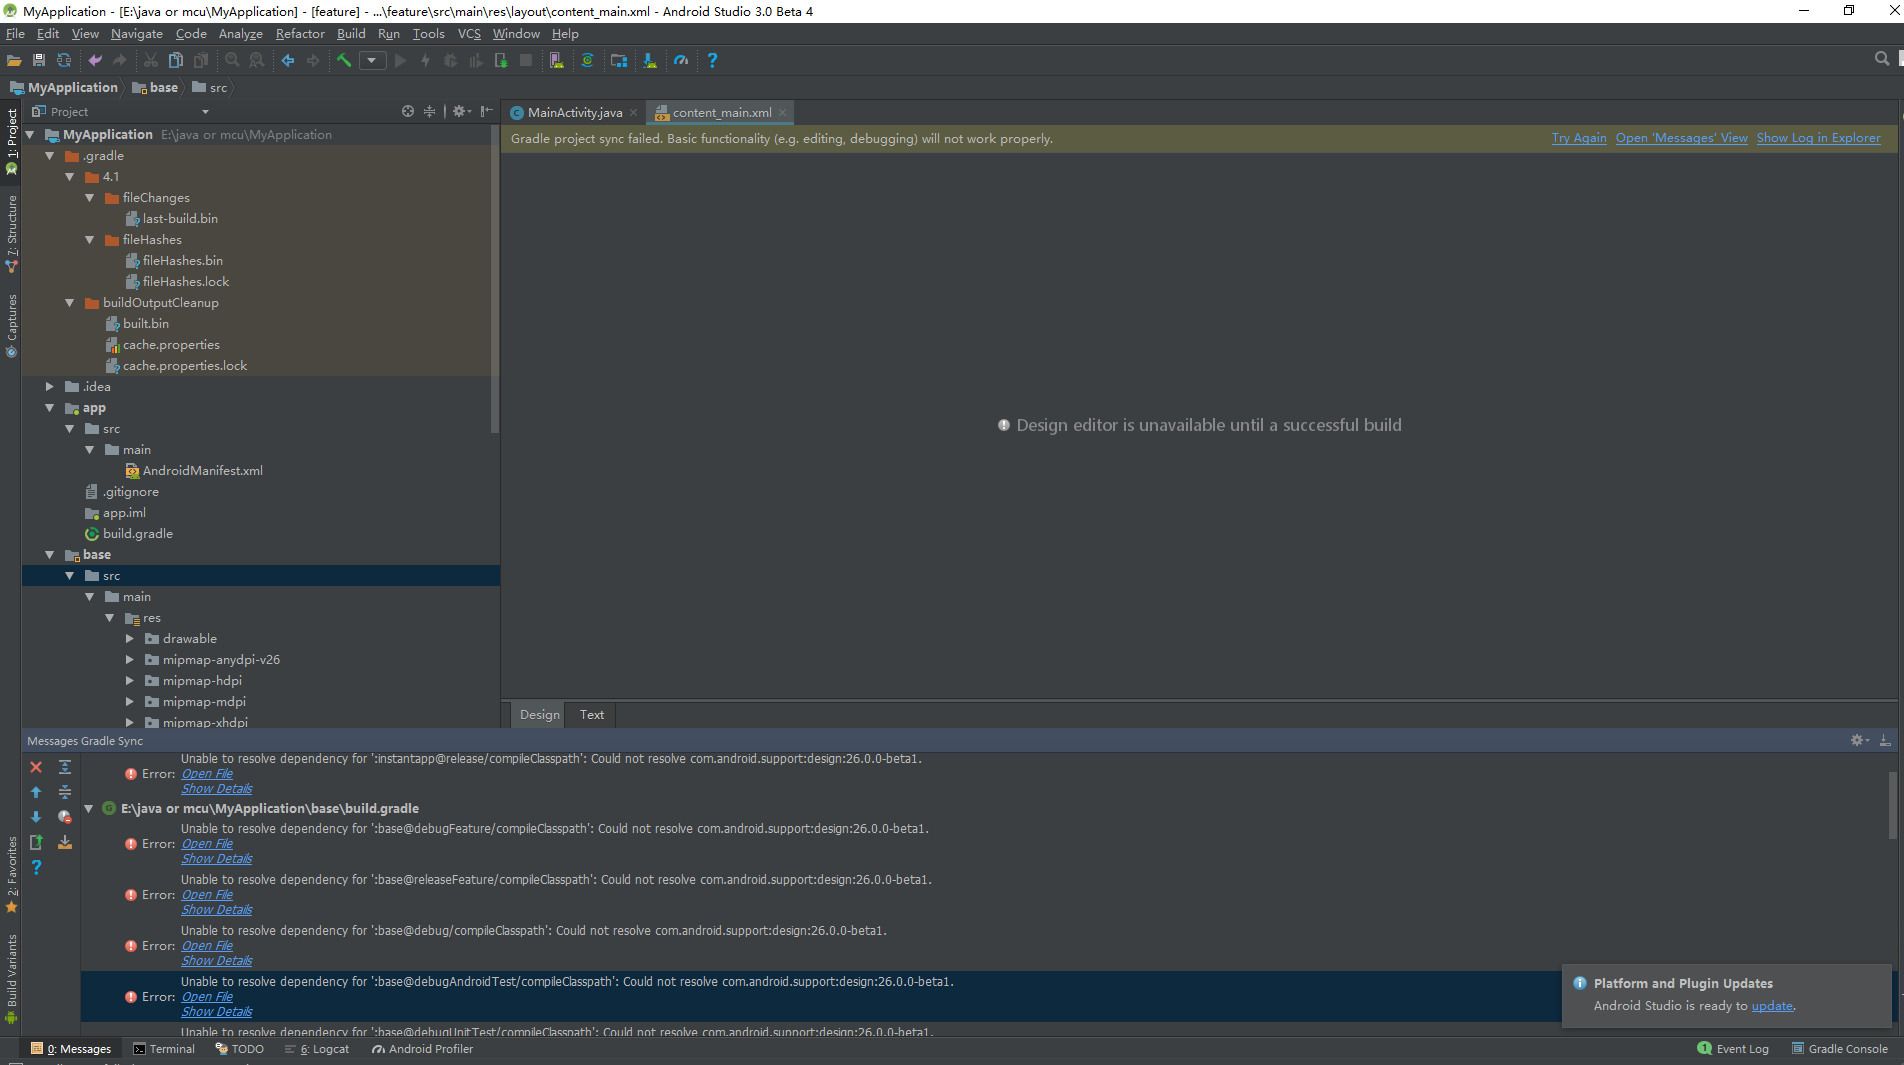
Task: Open the Build menu
Action: (351, 34)
